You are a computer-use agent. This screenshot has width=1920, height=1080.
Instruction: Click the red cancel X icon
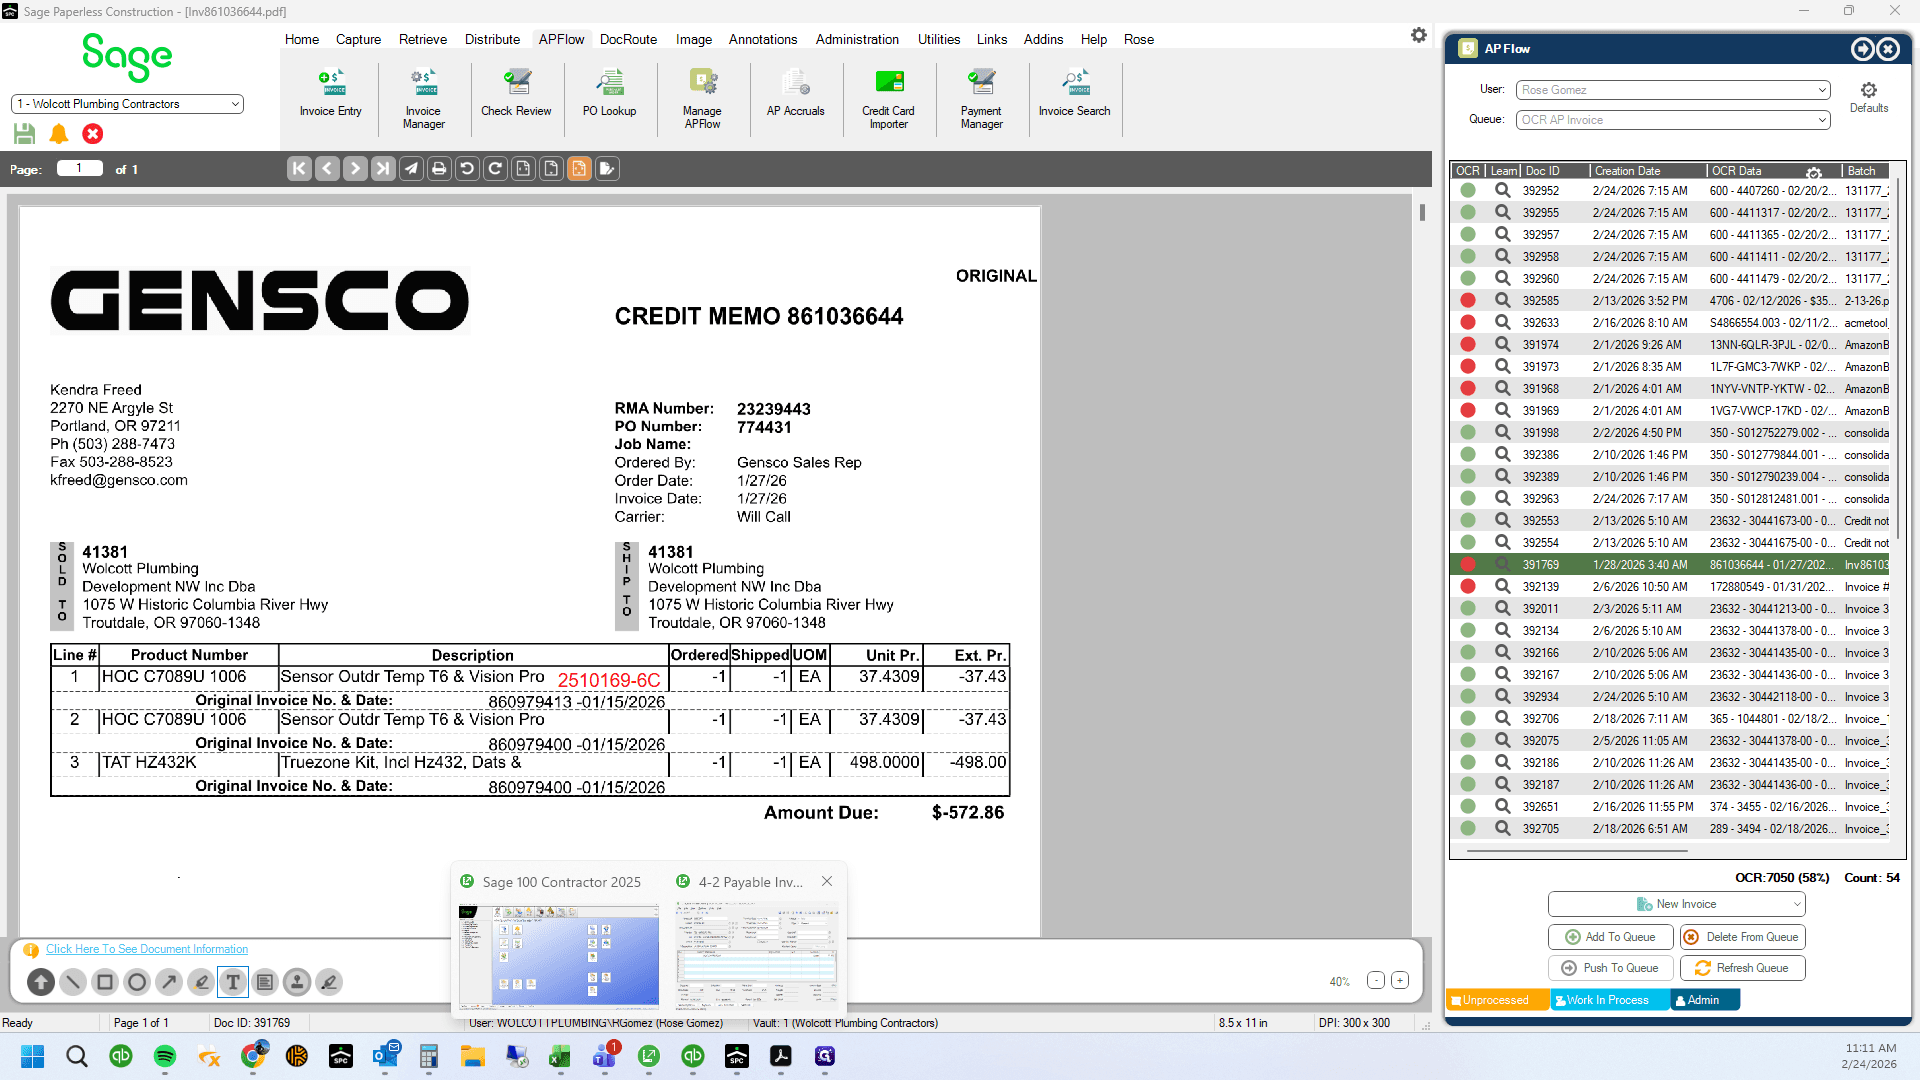(93, 133)
